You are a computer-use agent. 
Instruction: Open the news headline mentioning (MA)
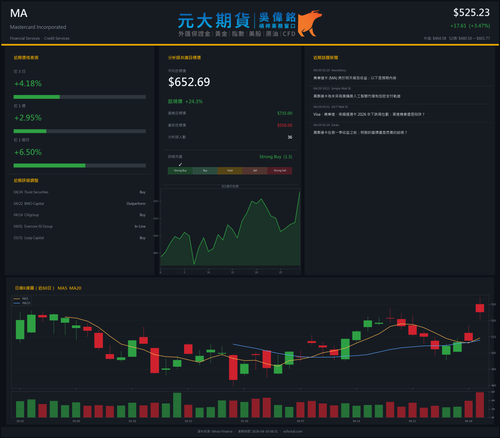[x=355, y=78]
